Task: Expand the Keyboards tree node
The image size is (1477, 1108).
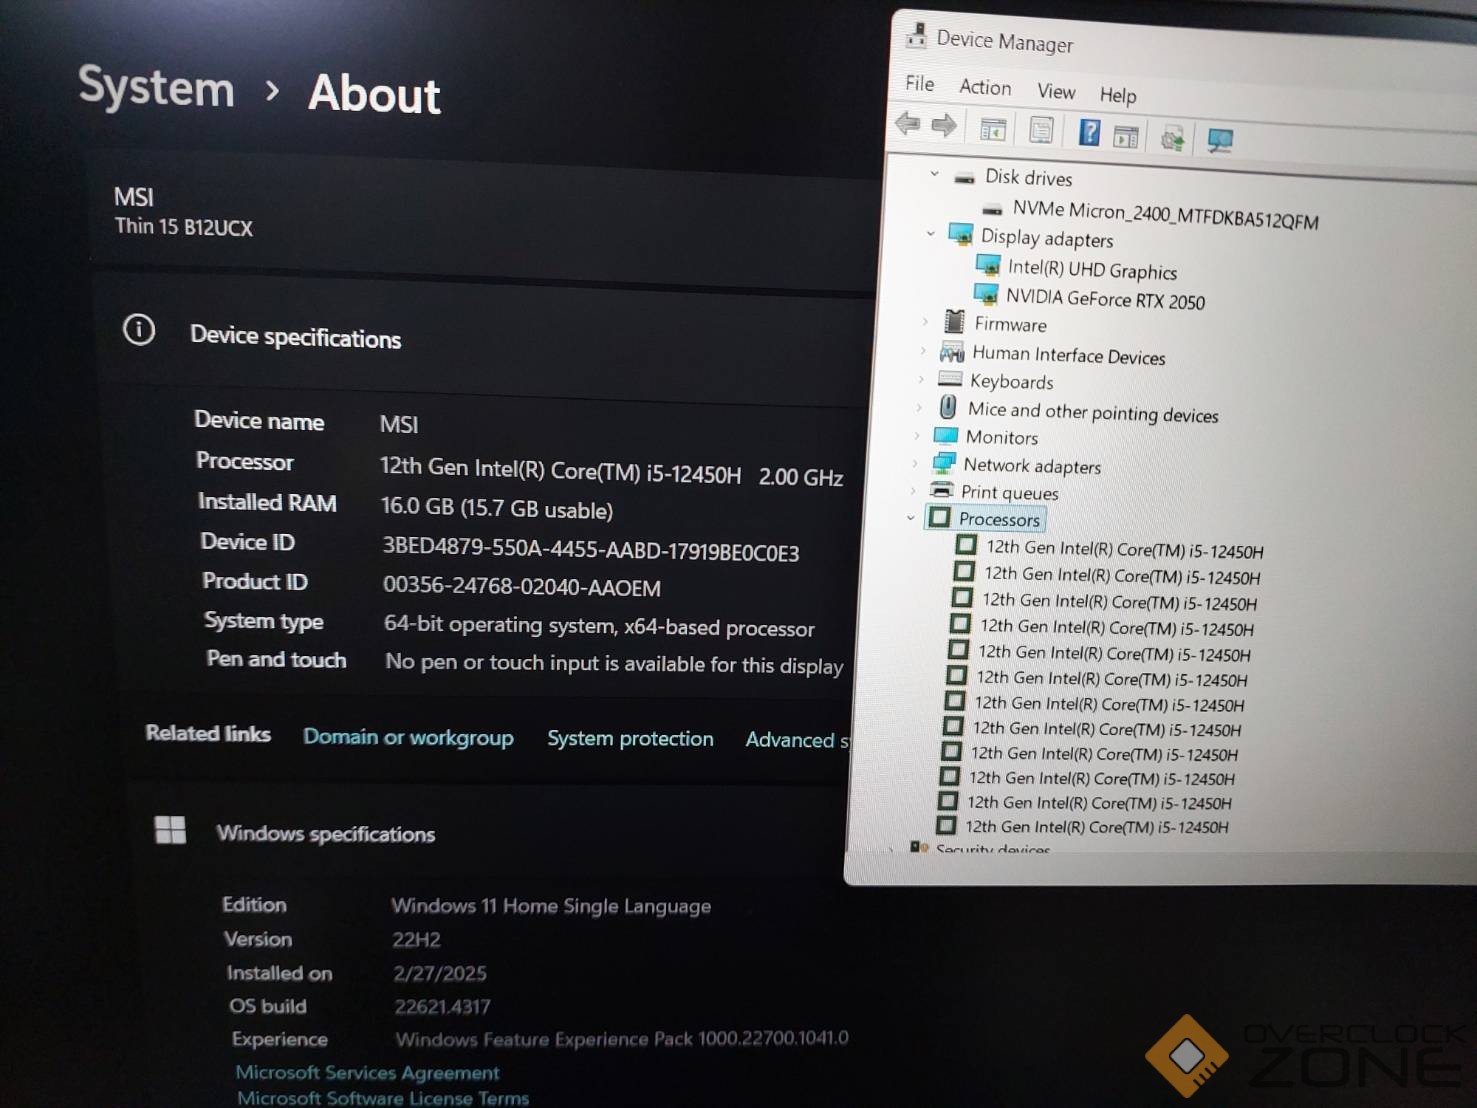Action: pos(920,378)
